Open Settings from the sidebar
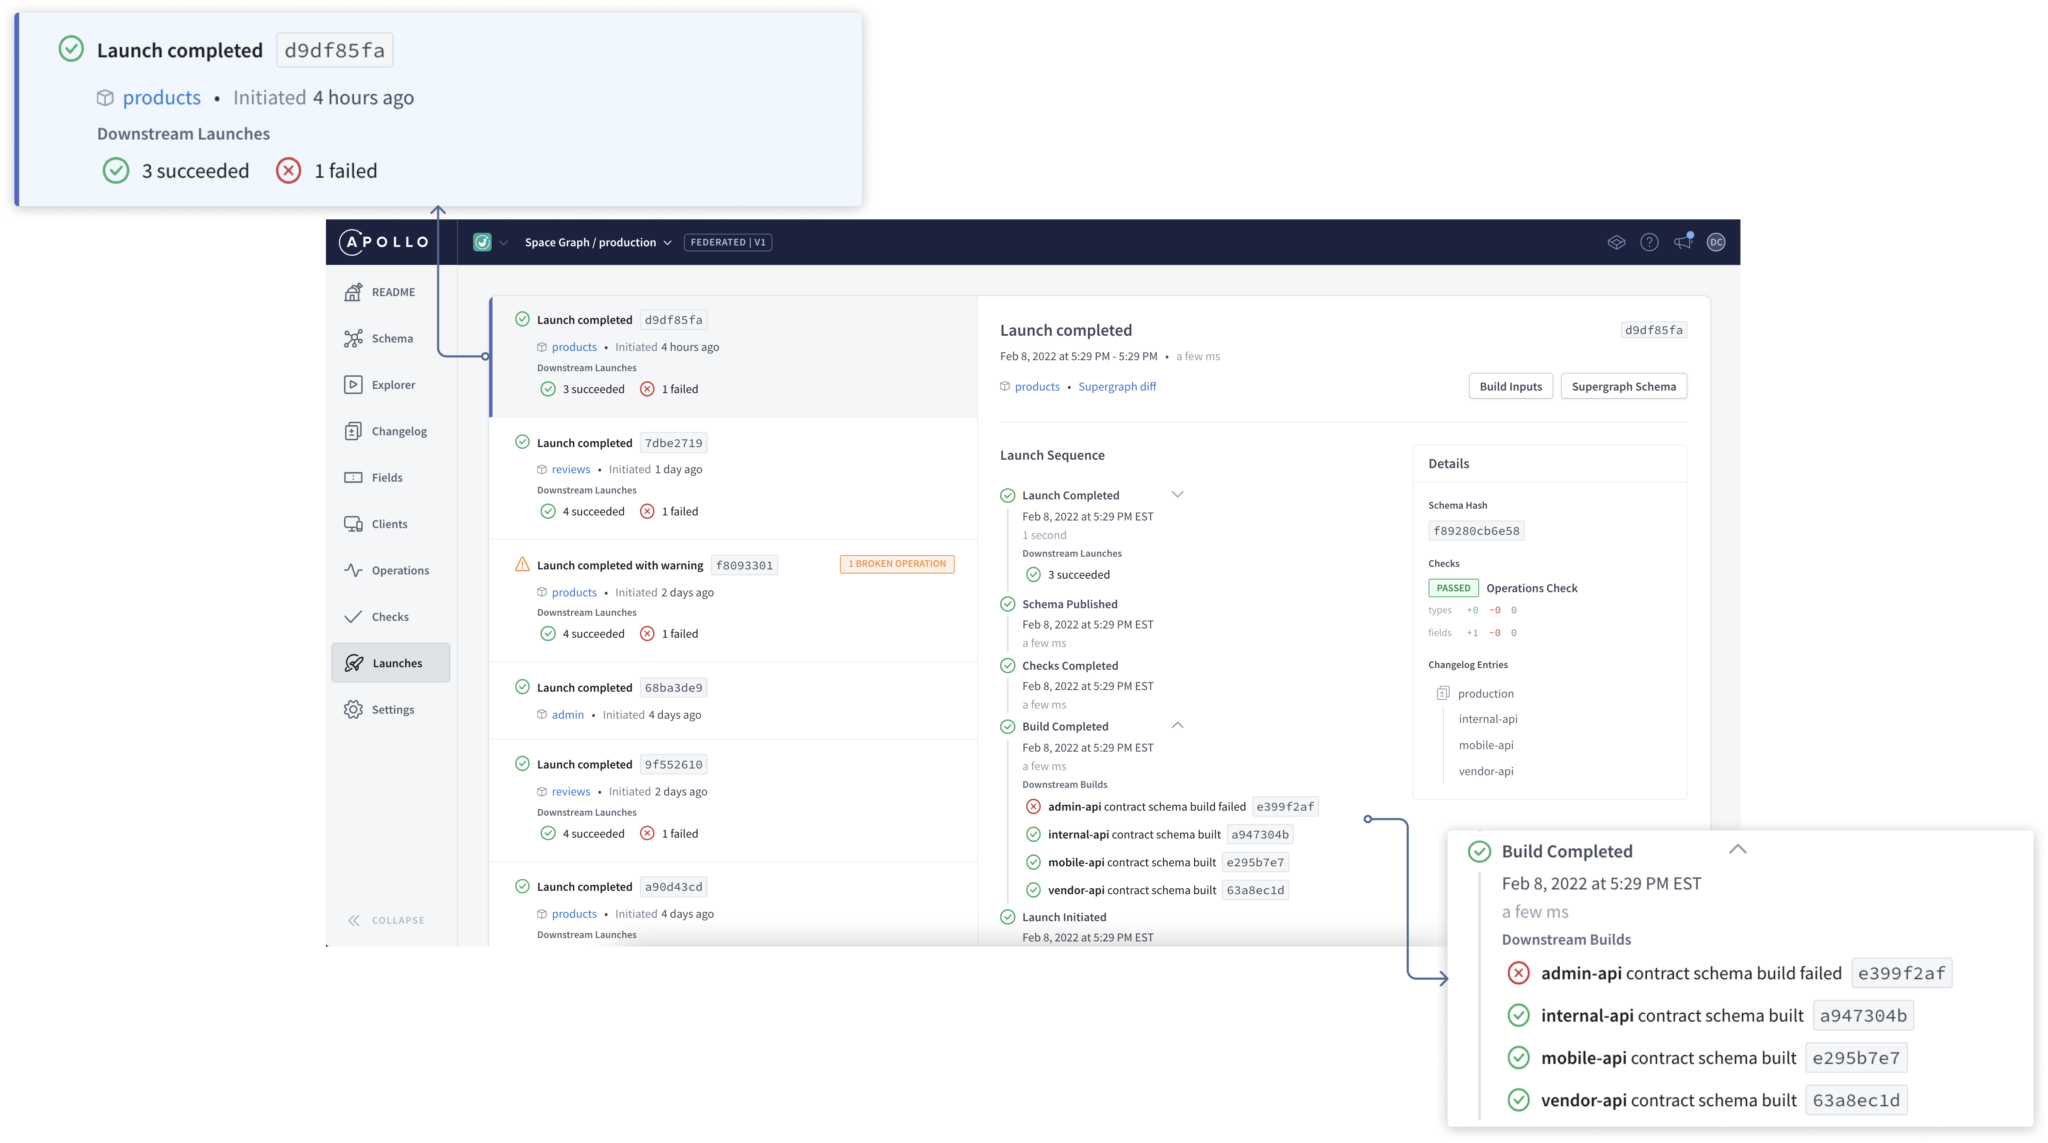The image size is (2048, 1143). (x=354, y=709)
